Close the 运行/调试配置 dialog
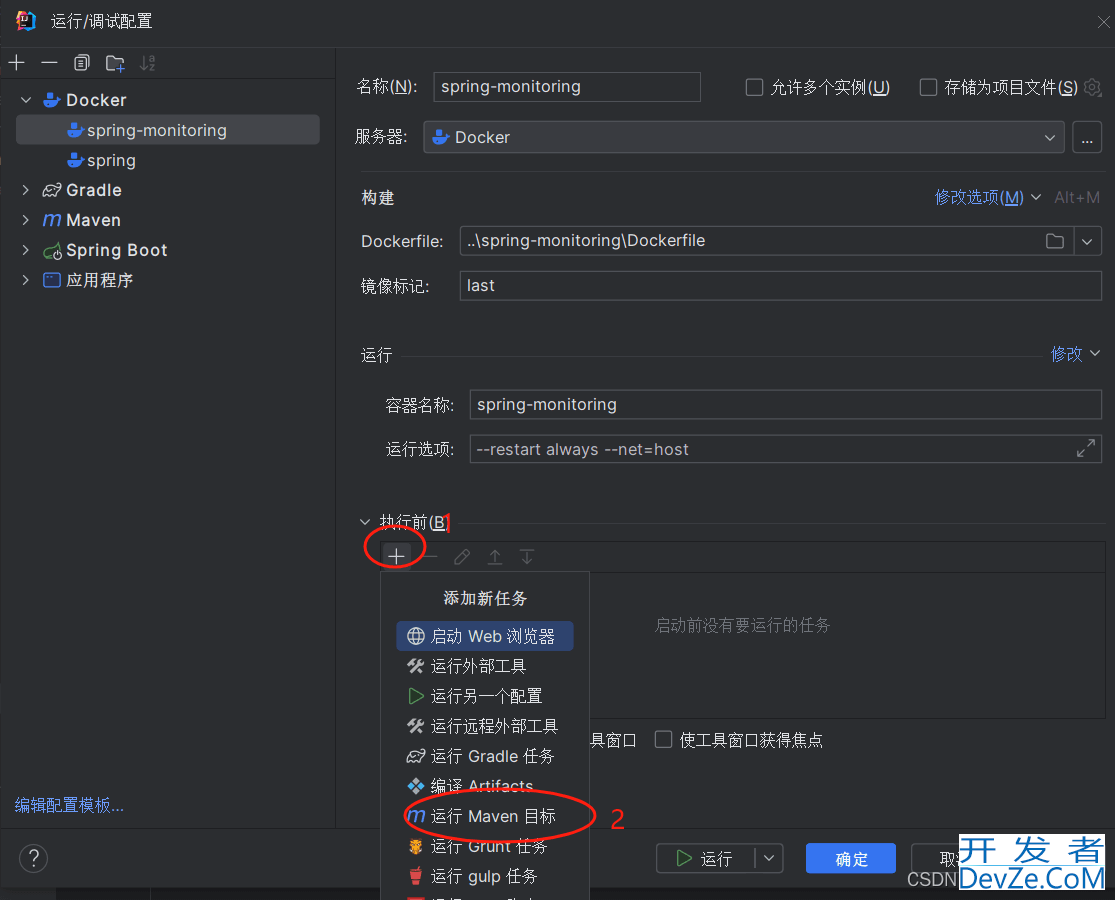The width and height of the screenshot is (1115, 900). 1103,22
